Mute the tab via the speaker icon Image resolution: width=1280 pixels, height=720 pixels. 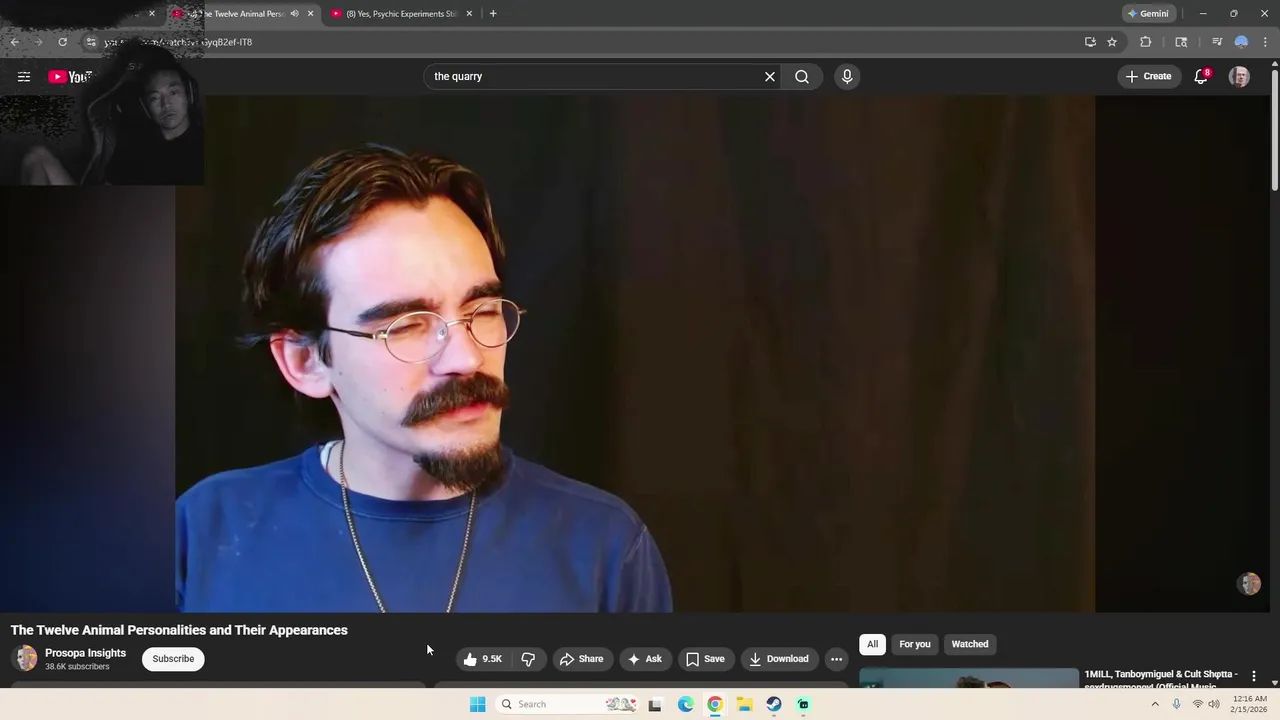click(x=294, y=14)
